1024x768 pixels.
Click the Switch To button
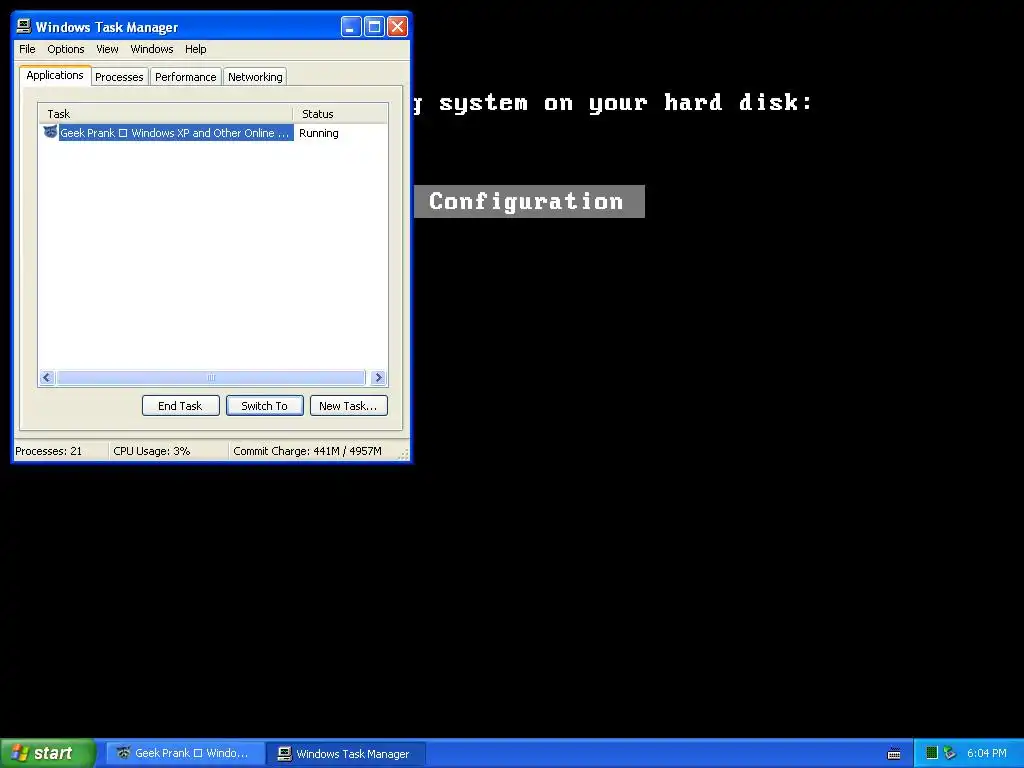pyautogui.click(x=264, y=406)
